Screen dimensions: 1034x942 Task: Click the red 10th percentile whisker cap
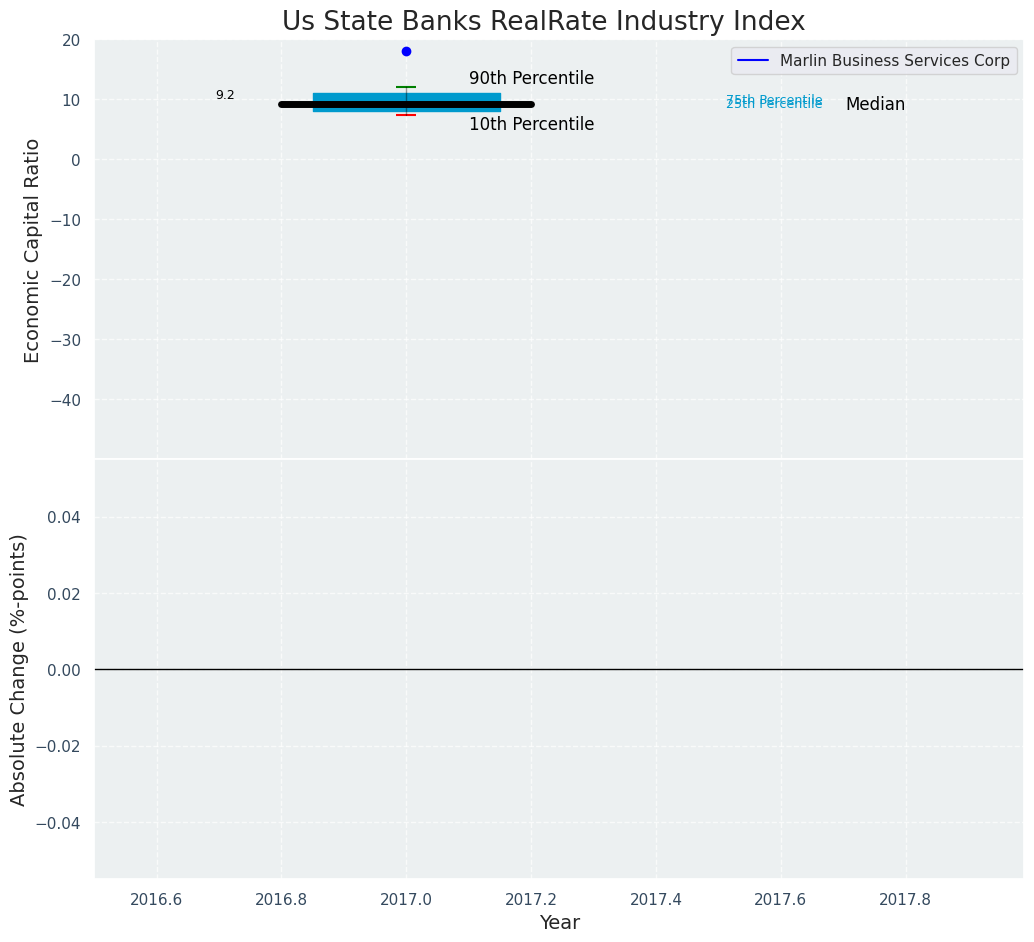point(406,115)
